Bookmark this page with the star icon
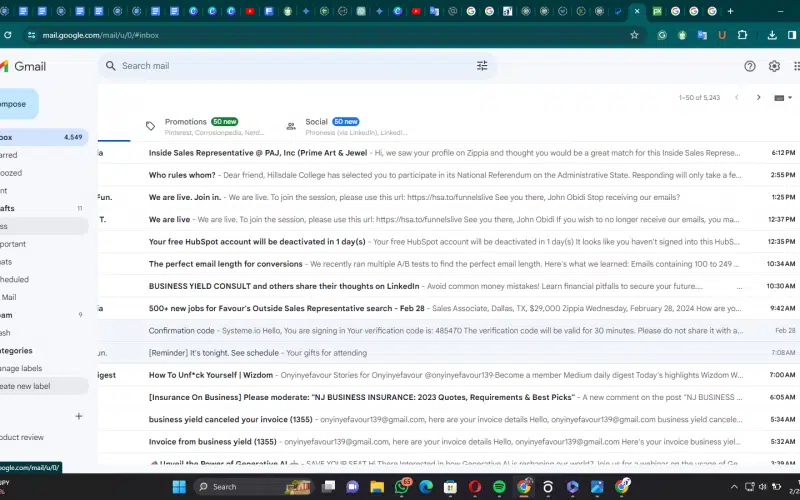Image resolution: width=800 pixels, height=500 pixels. tap(634, 35)
